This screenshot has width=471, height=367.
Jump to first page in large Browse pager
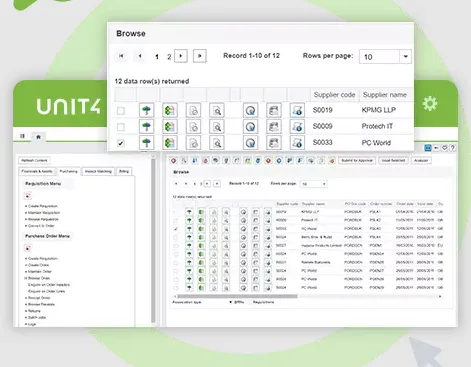pos(121,56)
